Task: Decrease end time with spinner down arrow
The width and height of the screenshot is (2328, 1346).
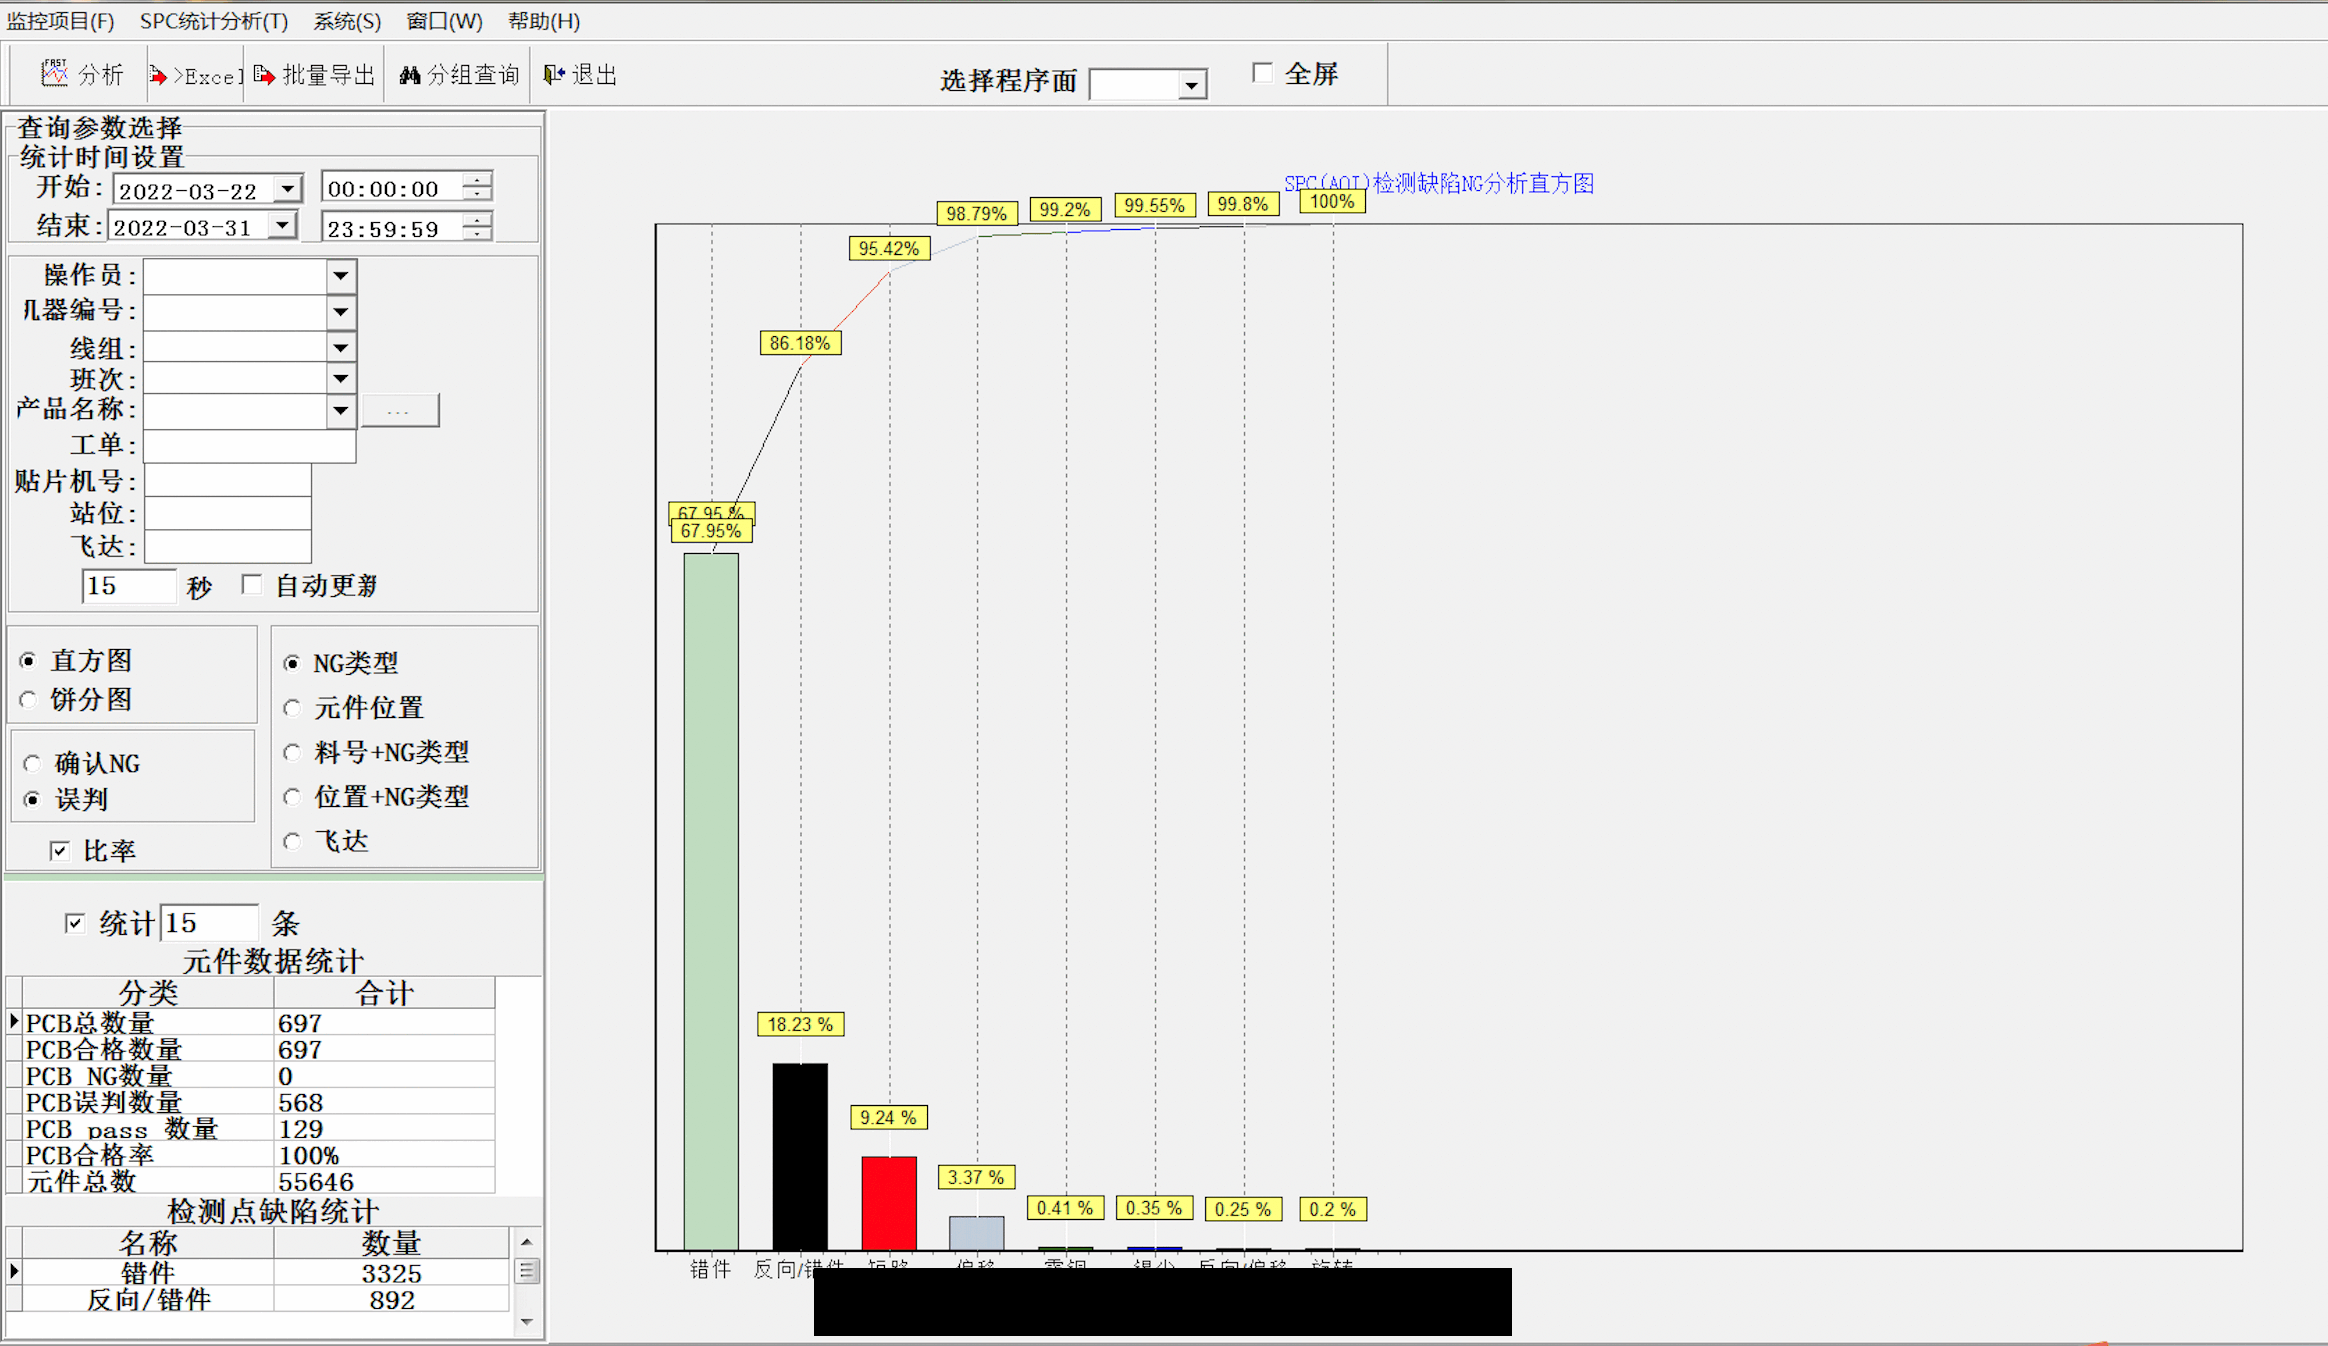Action: (478, 234)
